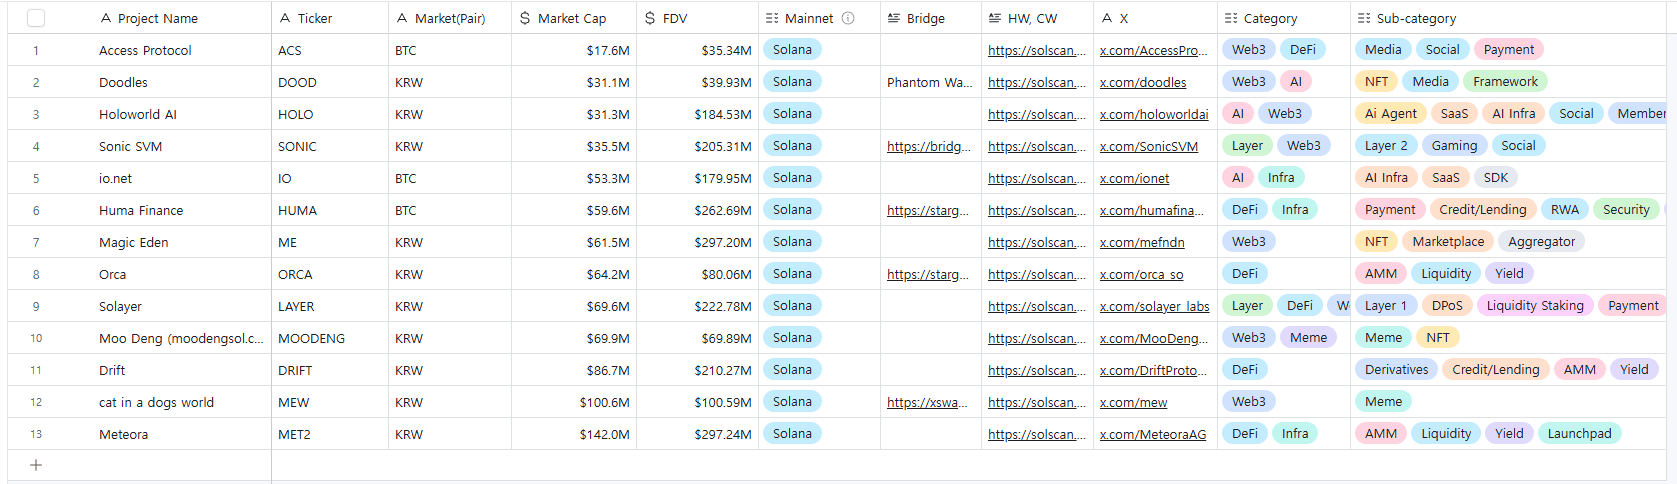Click the long-text icon in Bridge header

pos(894,18)
